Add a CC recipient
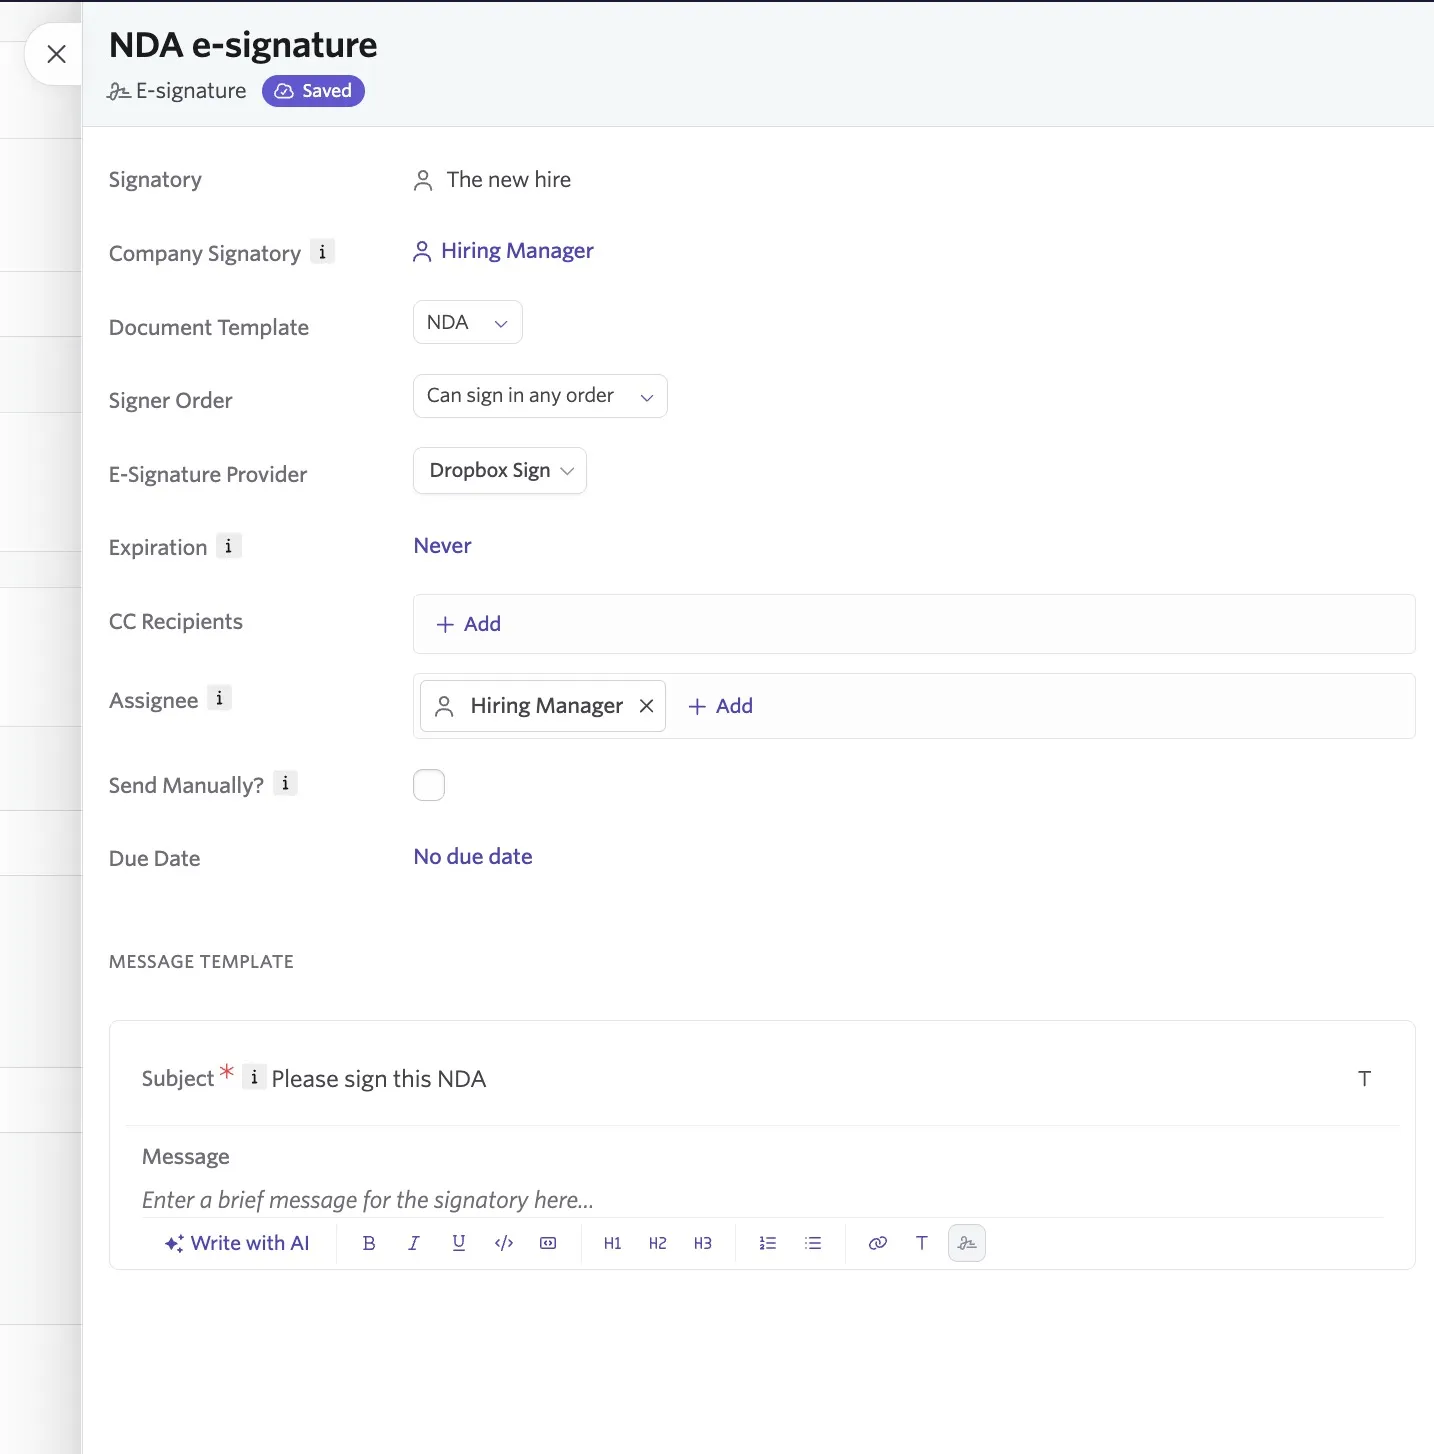The height and width of the screenshot is (1454, 1434). tap(468, 624)
